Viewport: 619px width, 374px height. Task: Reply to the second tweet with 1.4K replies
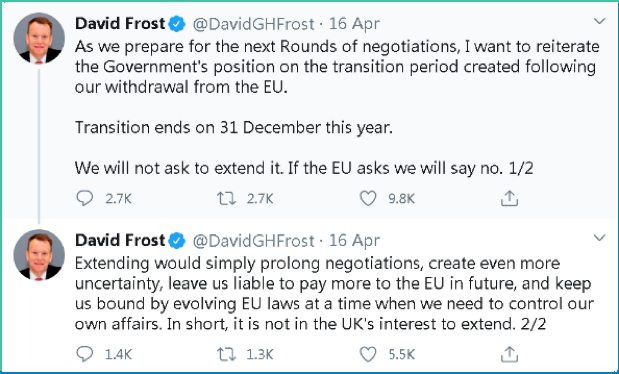[84, 354]
